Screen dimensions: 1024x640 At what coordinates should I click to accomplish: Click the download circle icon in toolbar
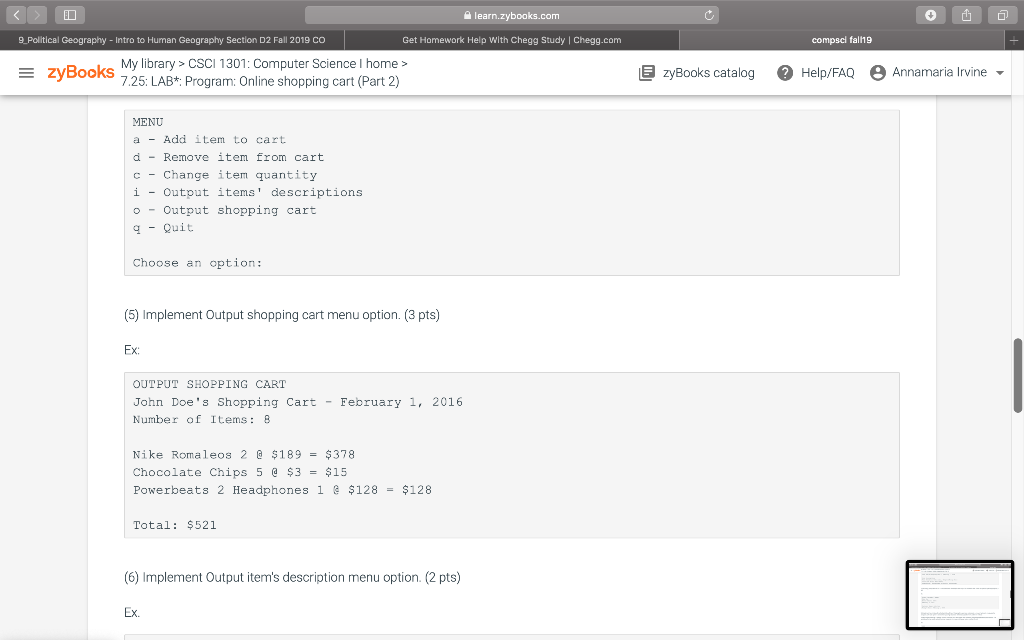pos(930,15)
